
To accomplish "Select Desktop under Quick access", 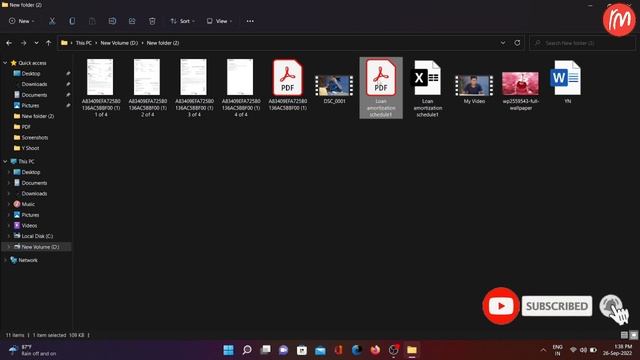I will (31, 73).
